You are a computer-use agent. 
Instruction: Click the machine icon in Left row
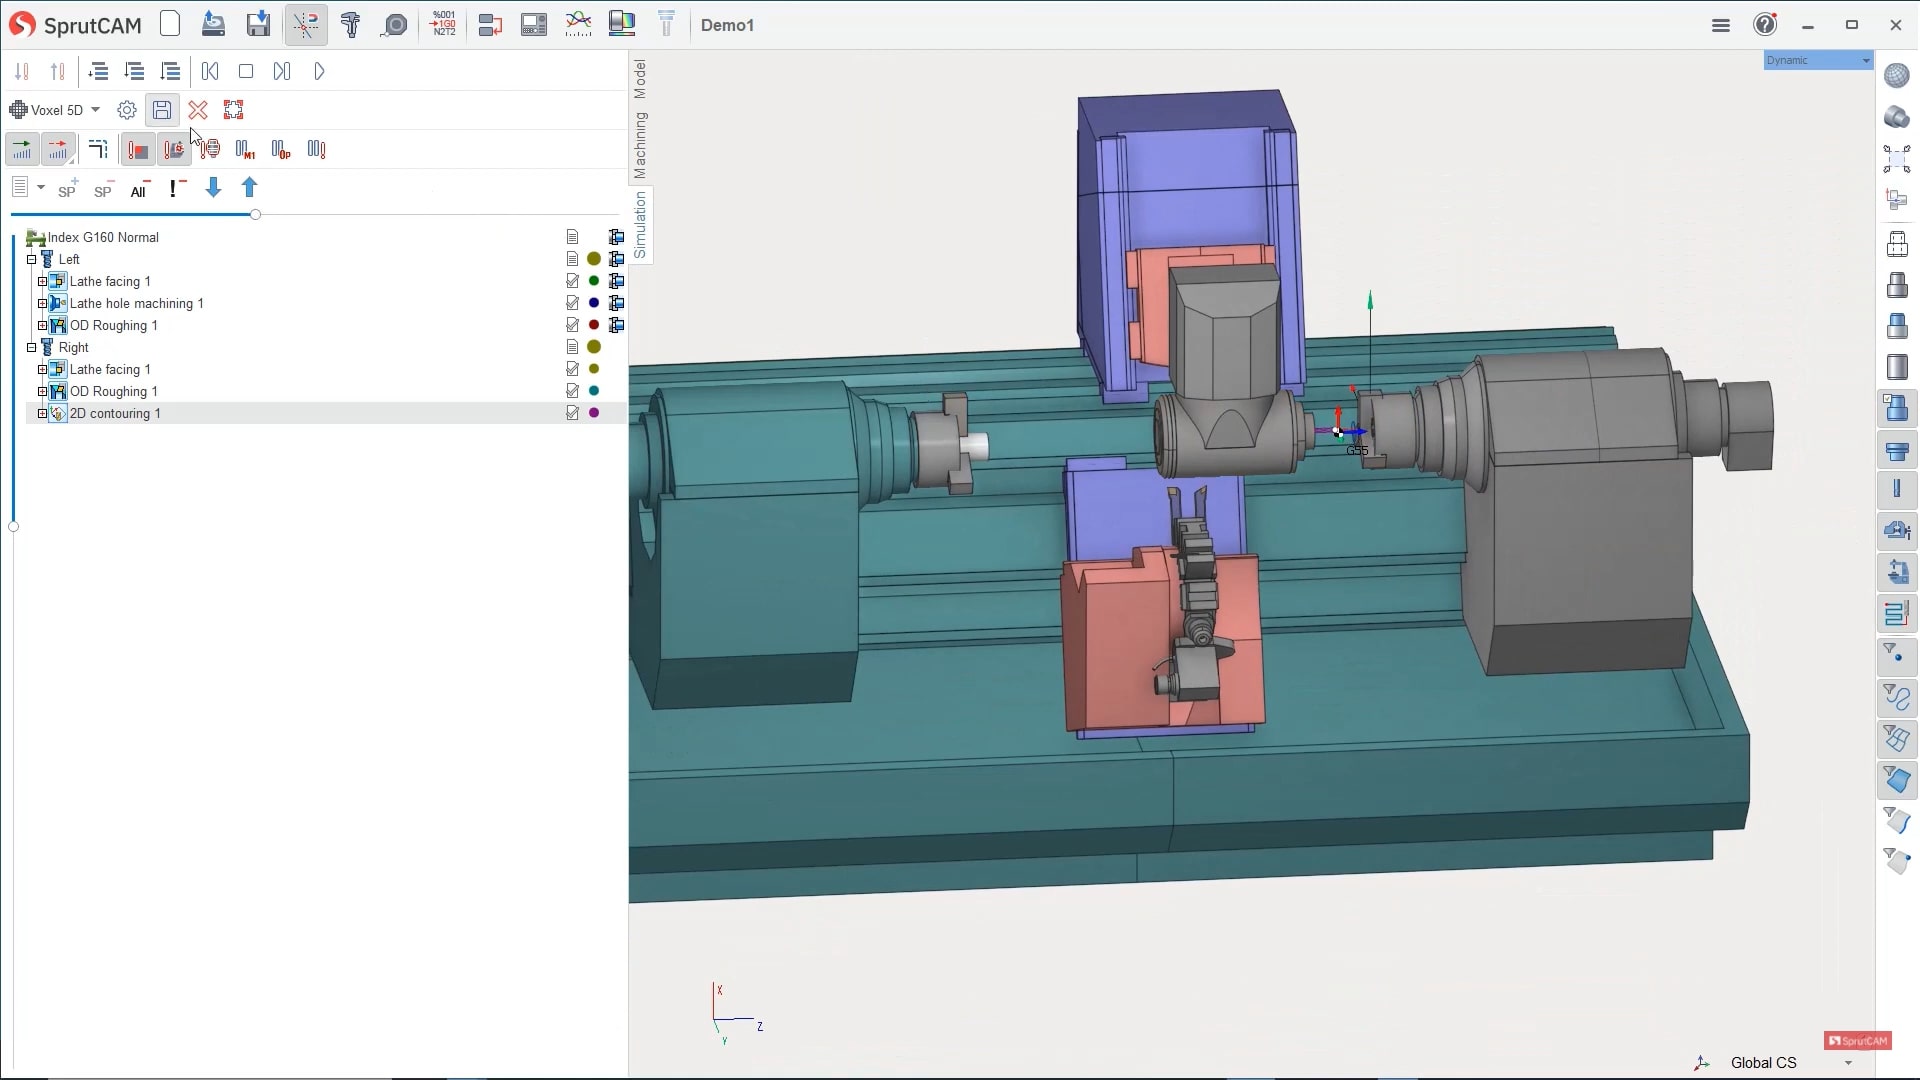(617, 259)
